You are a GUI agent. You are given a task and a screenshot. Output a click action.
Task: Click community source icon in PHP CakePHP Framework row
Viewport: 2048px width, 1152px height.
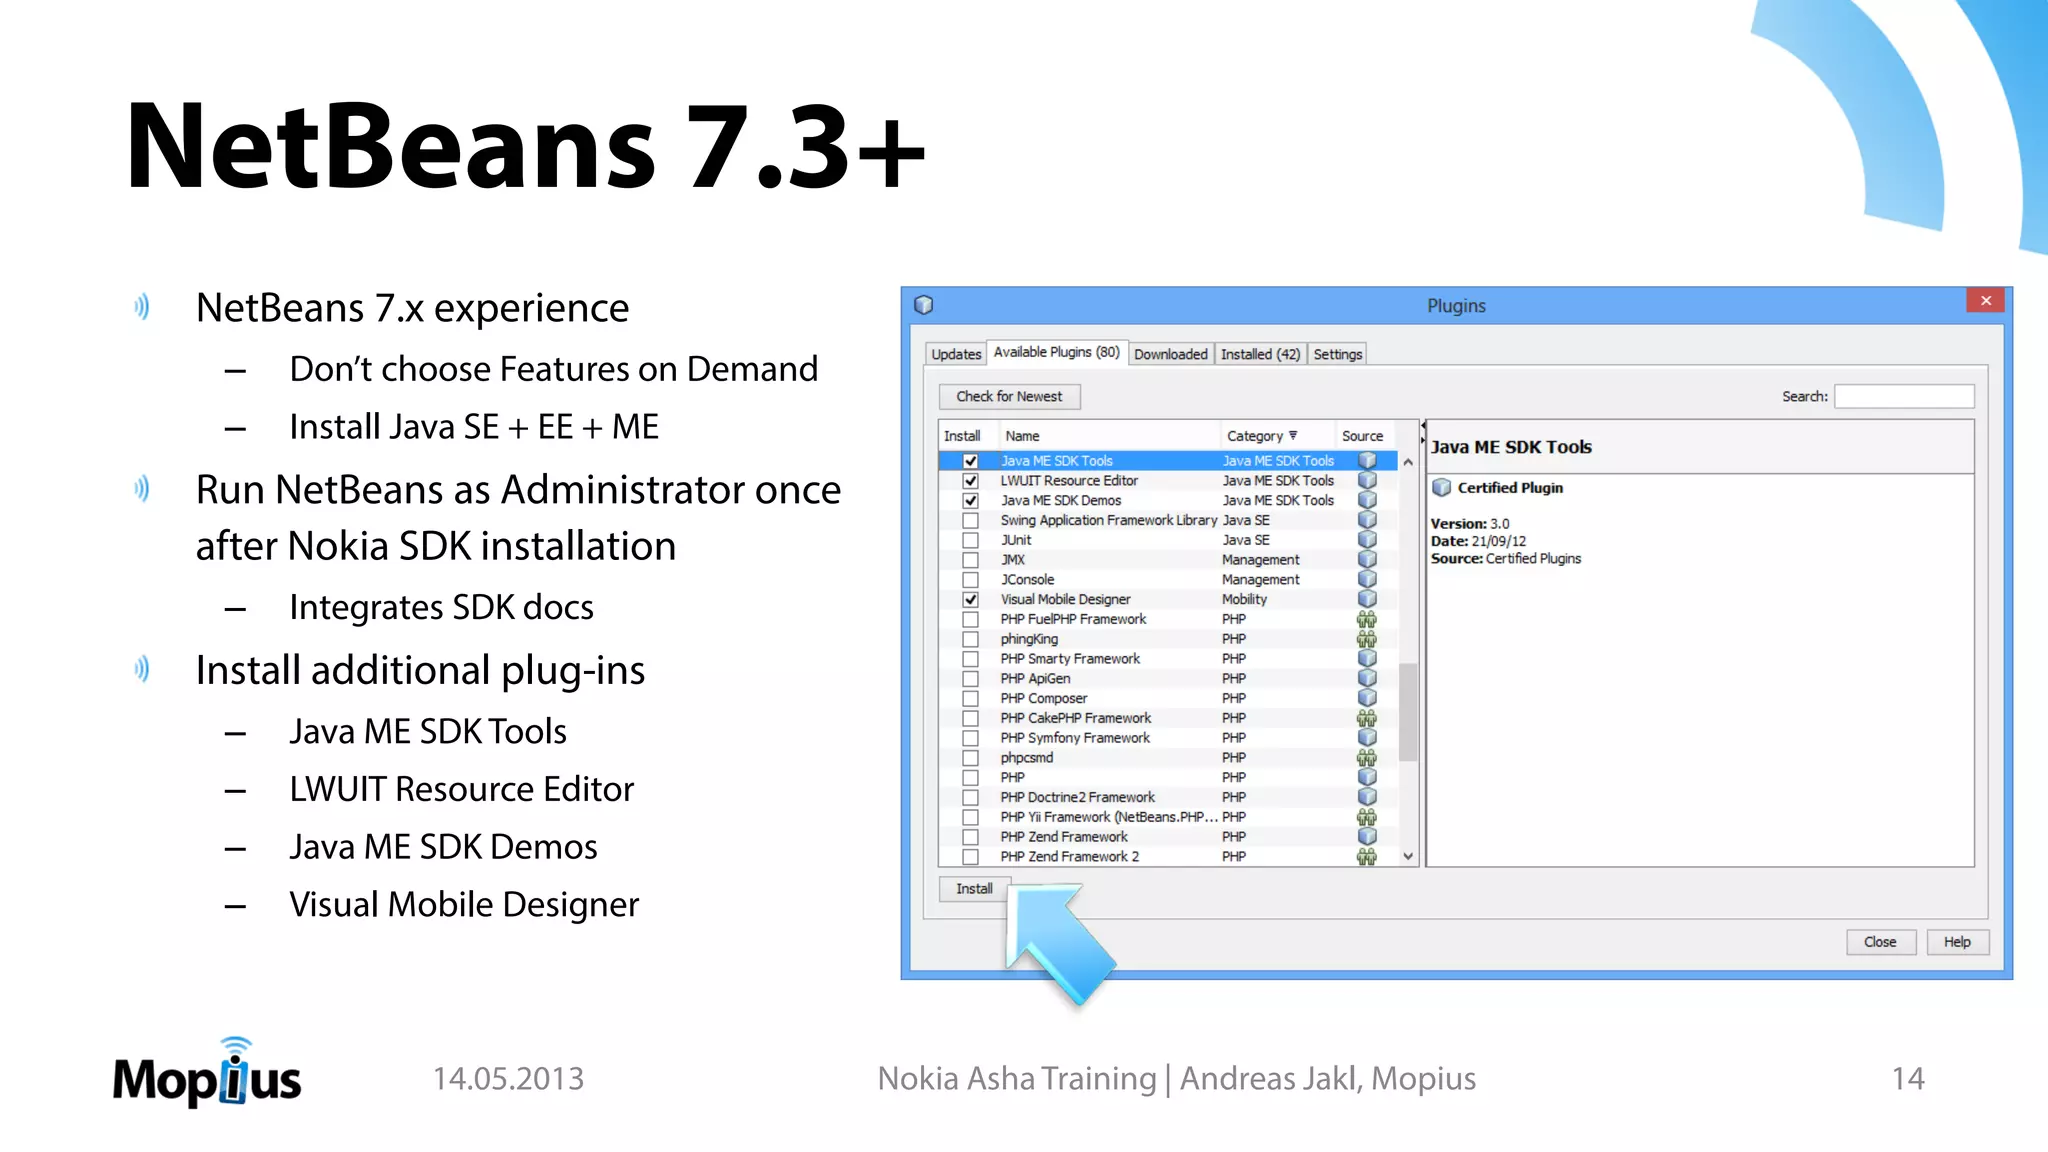pyautogui.click(x=1367, y=718)
